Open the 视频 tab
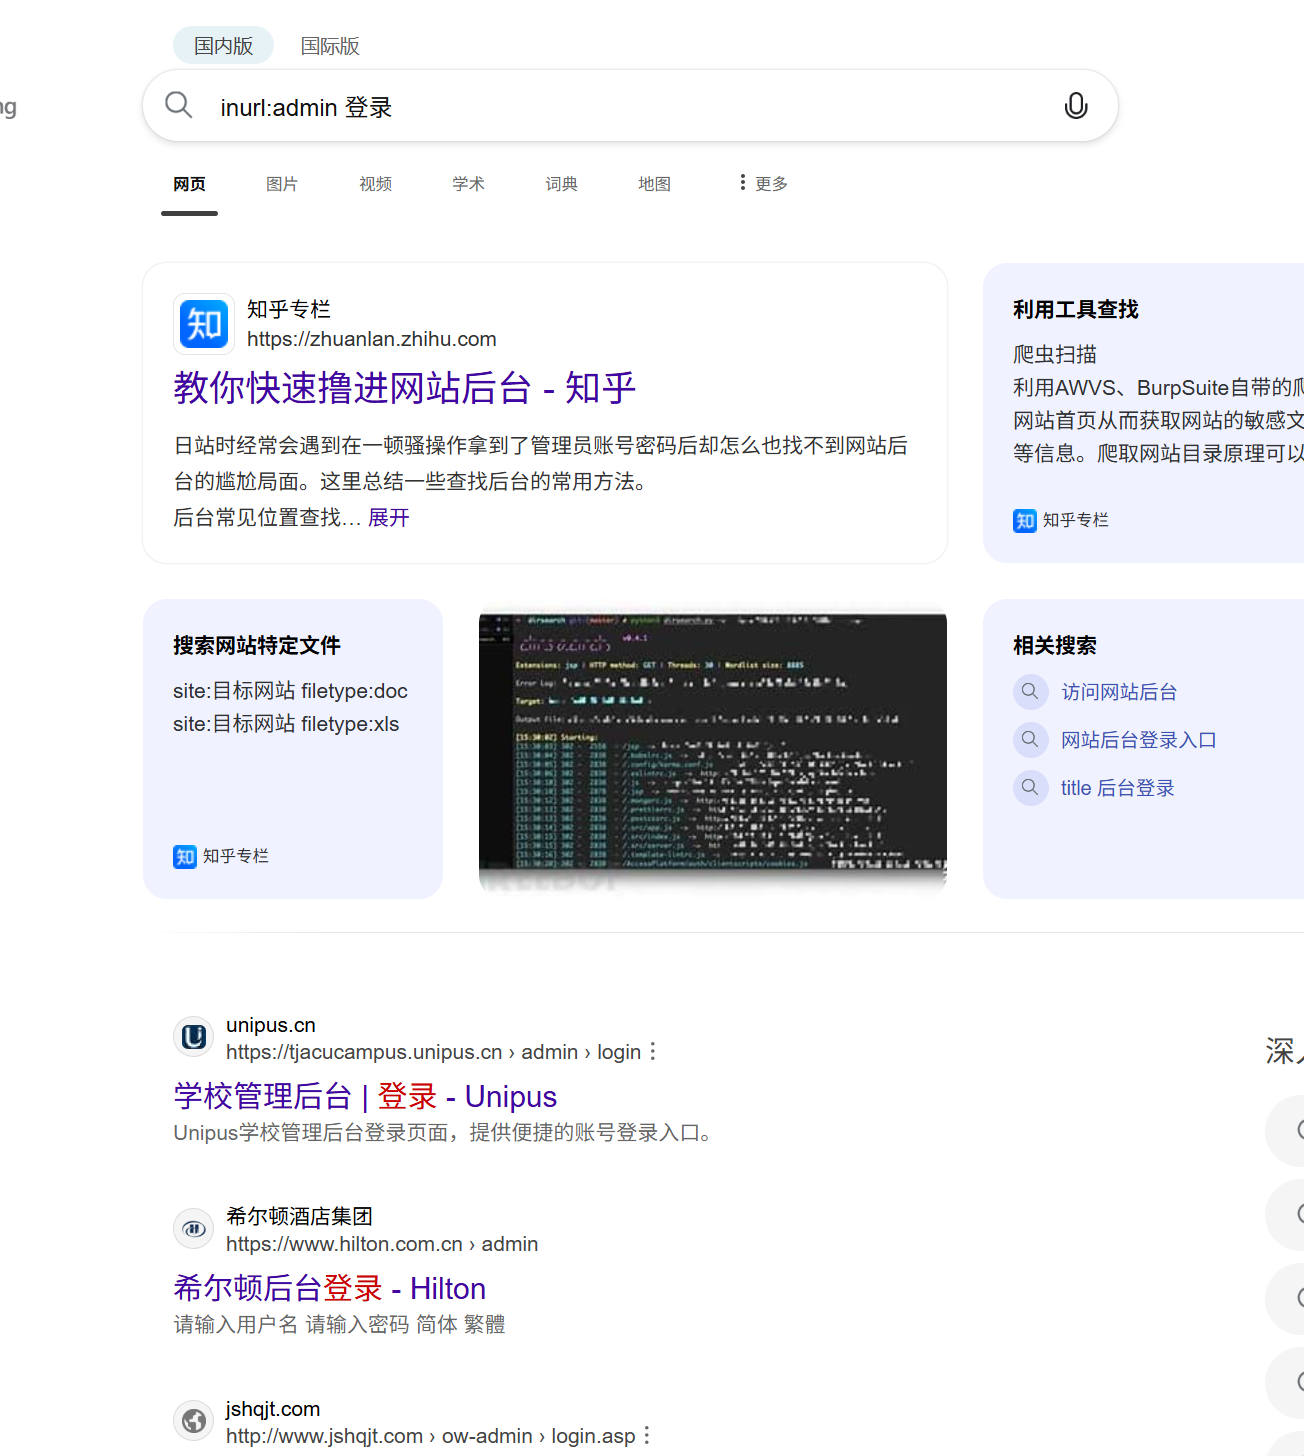Viewport: 1304px width, 1456px height. (375, 184)
